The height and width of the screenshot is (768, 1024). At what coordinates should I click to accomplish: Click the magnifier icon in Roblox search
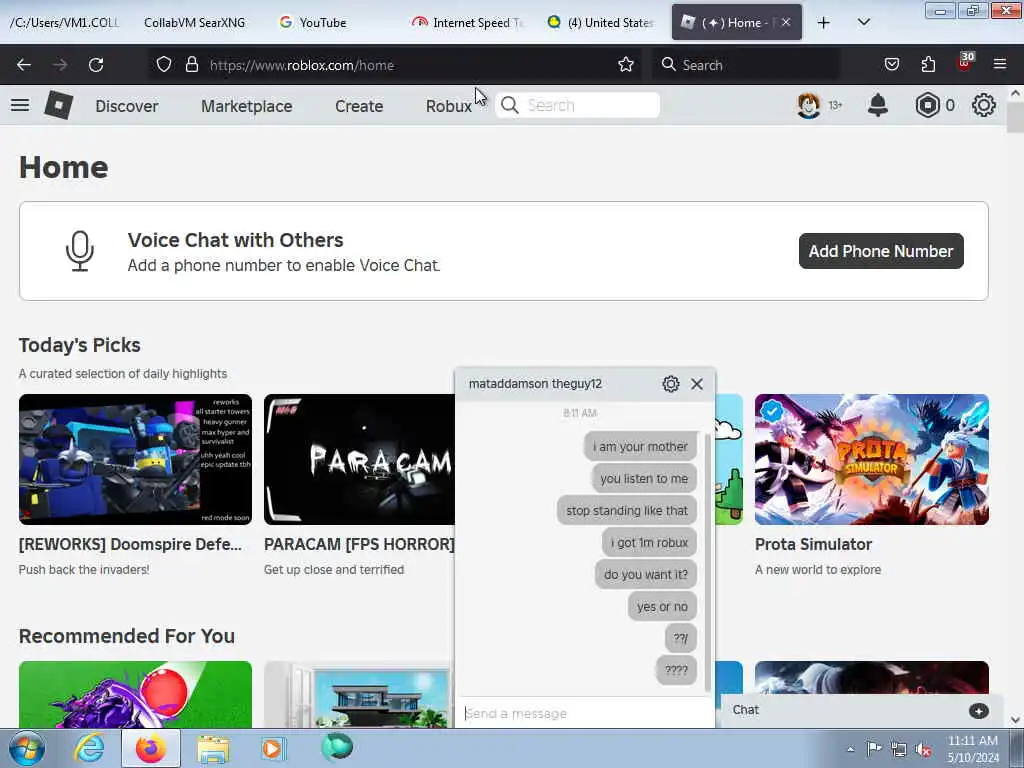[510, 105]
